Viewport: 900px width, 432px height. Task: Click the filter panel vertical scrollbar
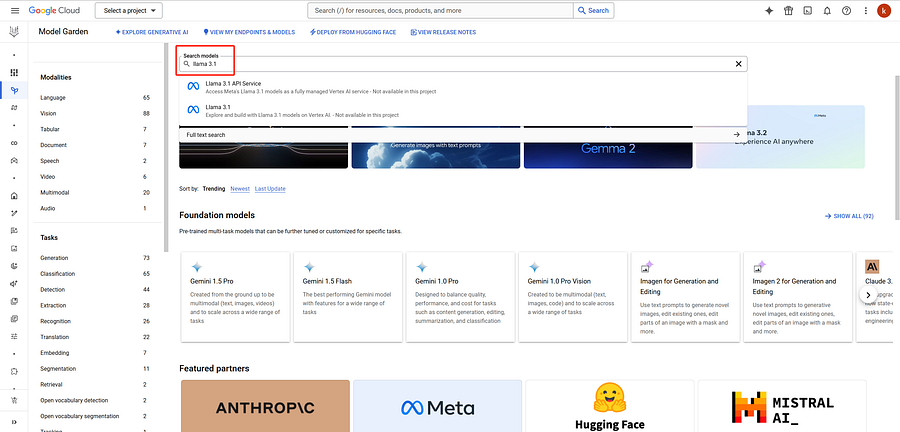(166, 148)
